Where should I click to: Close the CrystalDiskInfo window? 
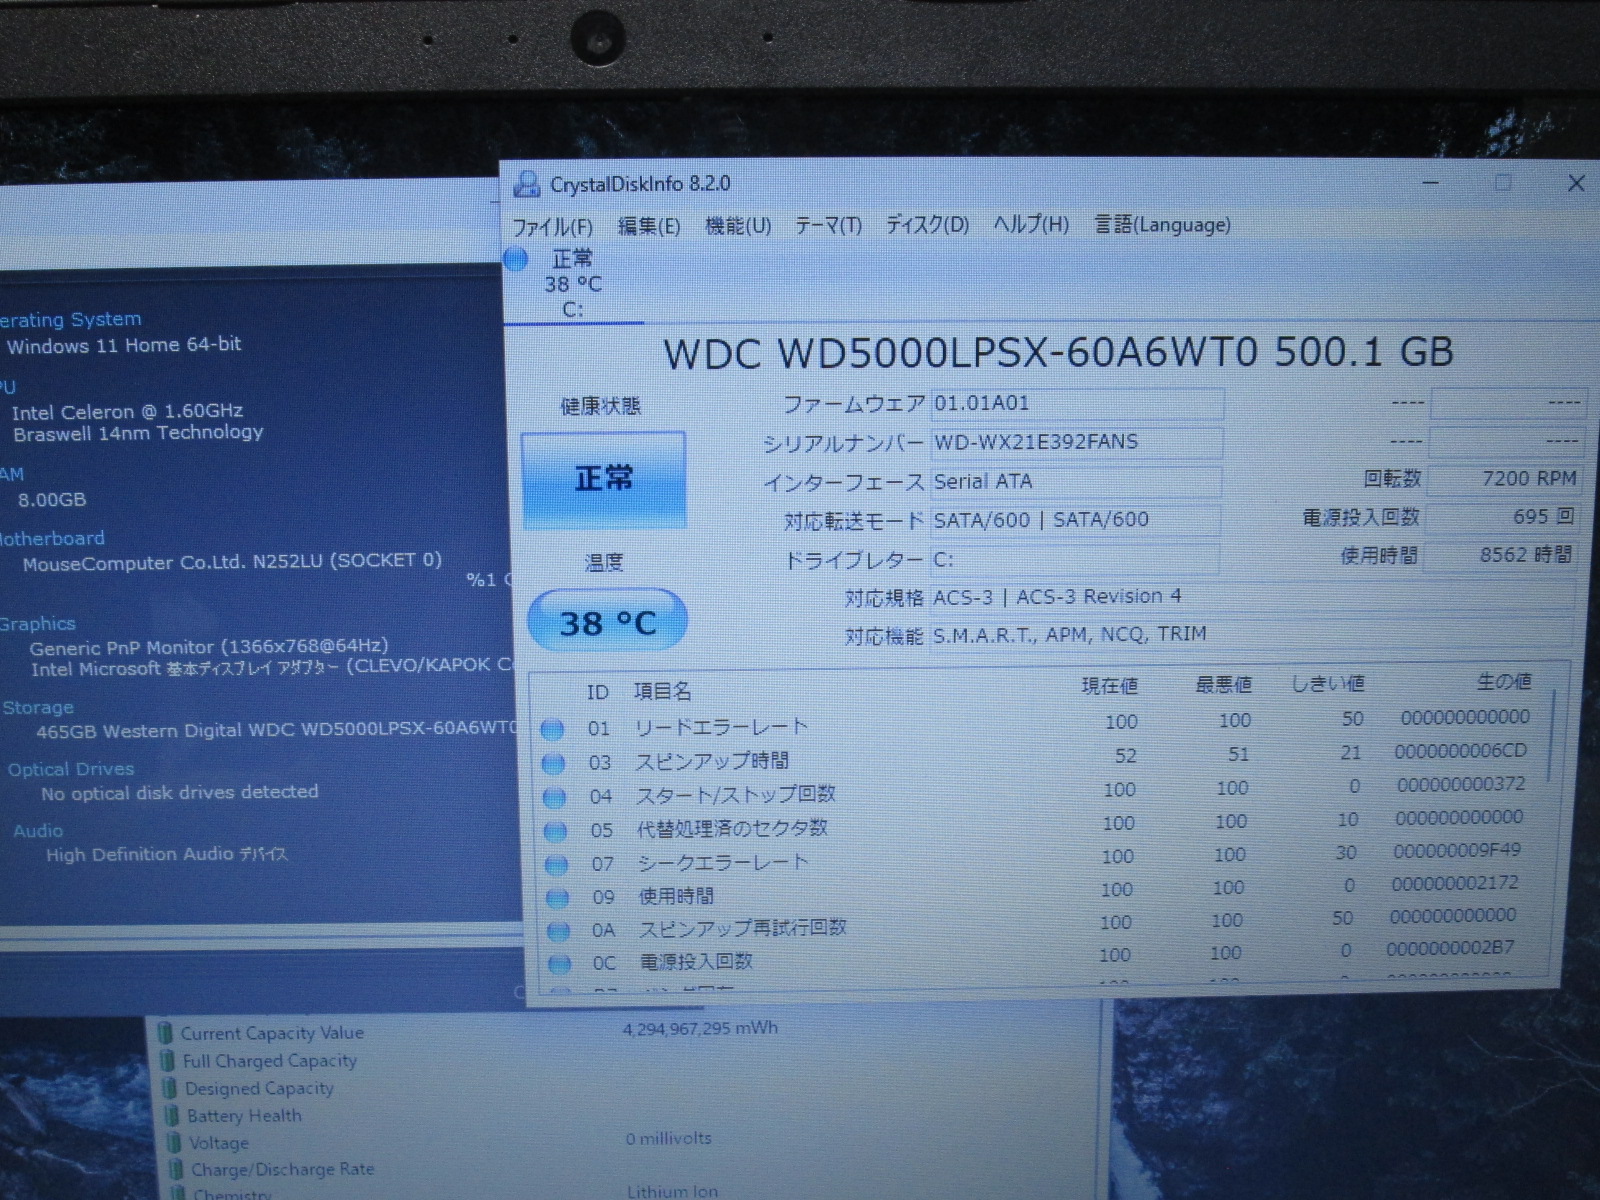[1576, 183]
